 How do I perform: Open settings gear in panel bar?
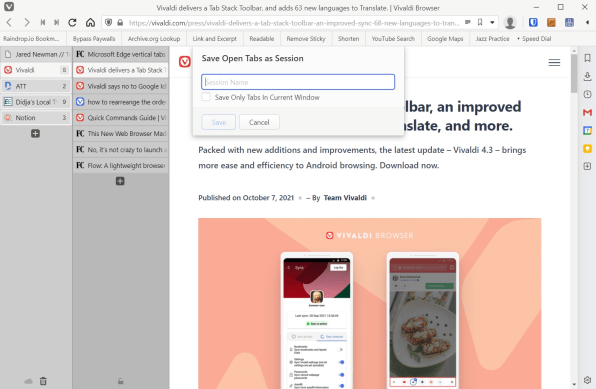(587, 380)
